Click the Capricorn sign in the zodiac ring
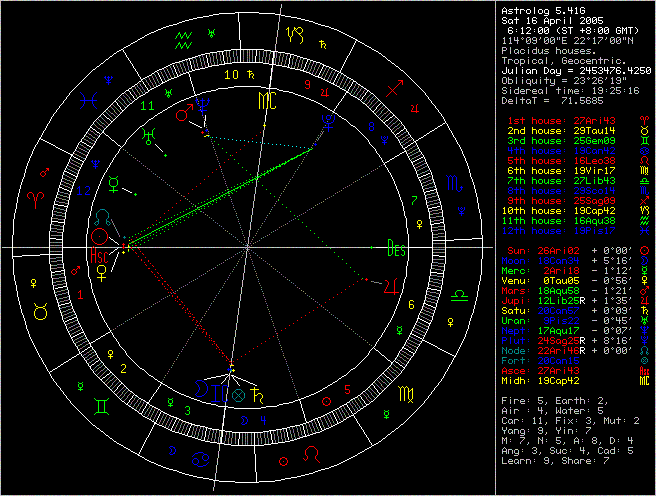656x496 pixels. 296,36
